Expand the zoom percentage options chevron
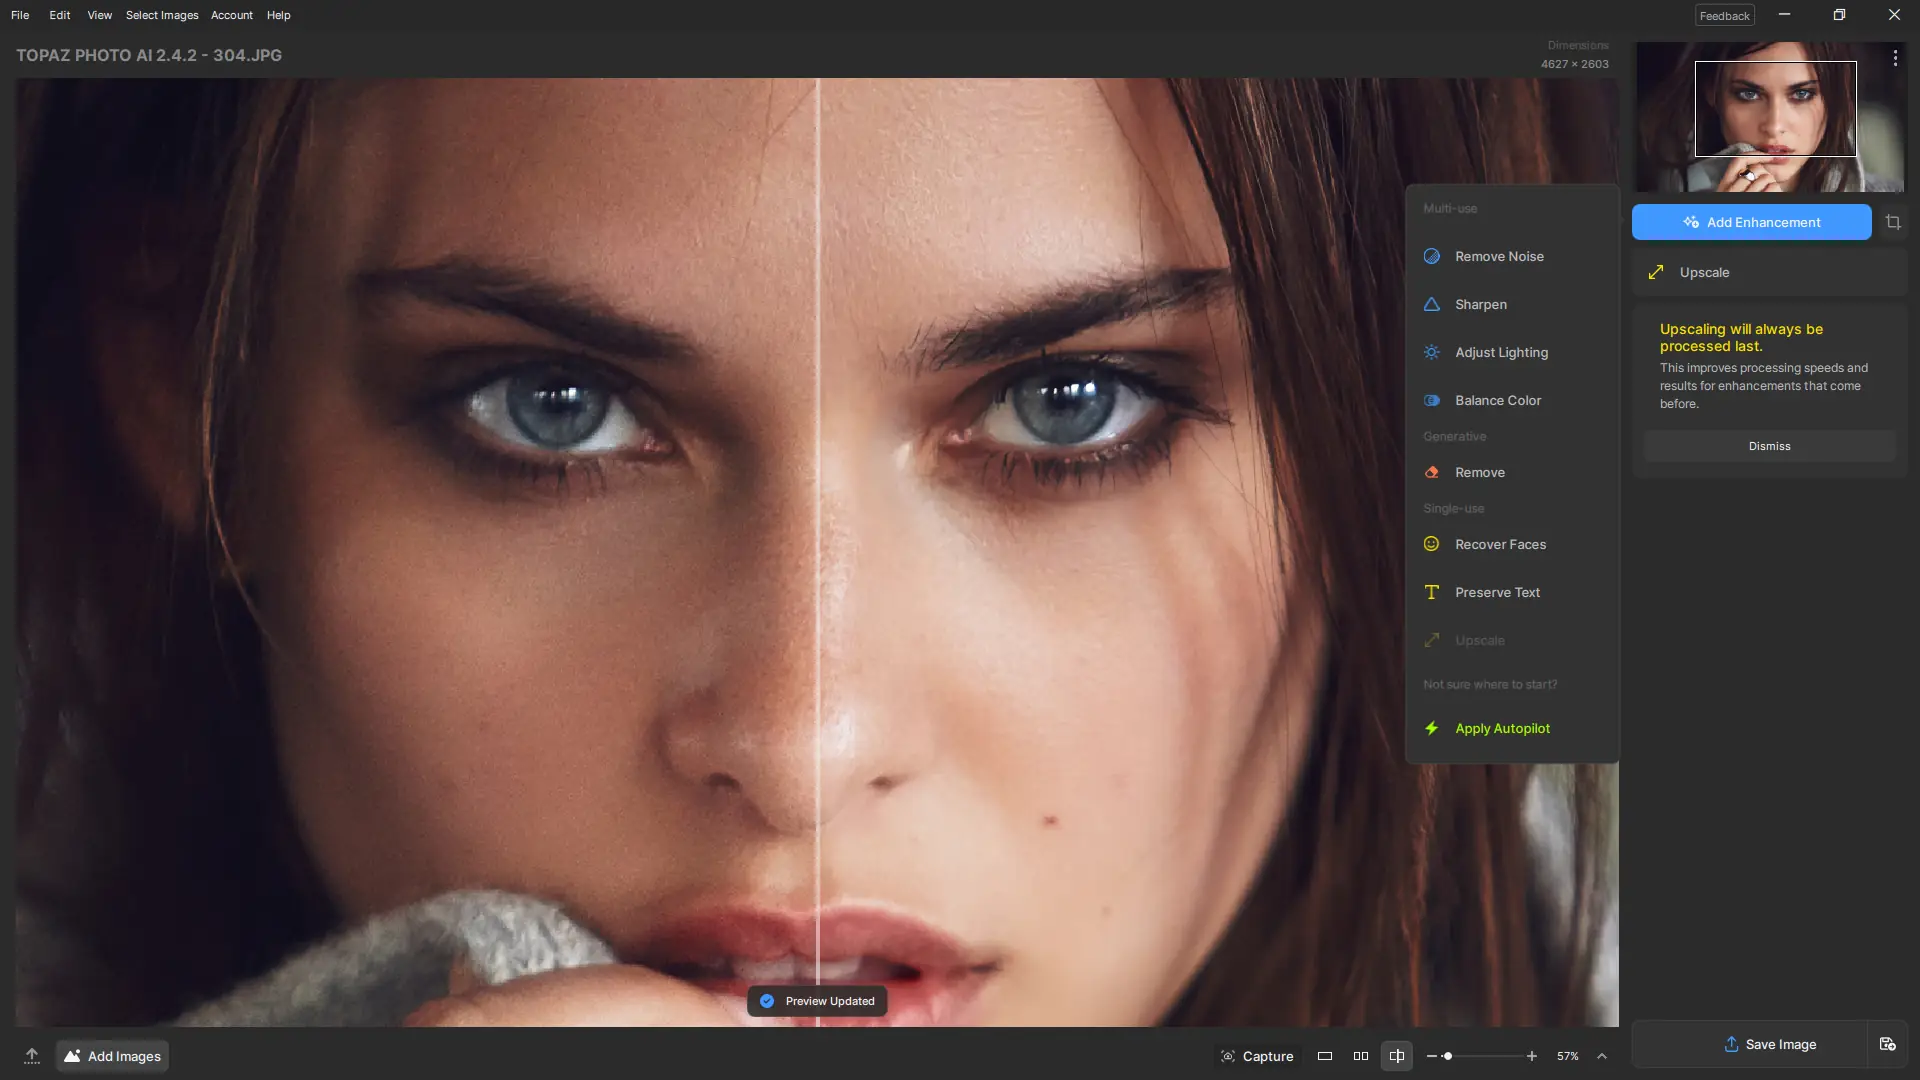 pyautogui.click(x=1602, y=1056)
